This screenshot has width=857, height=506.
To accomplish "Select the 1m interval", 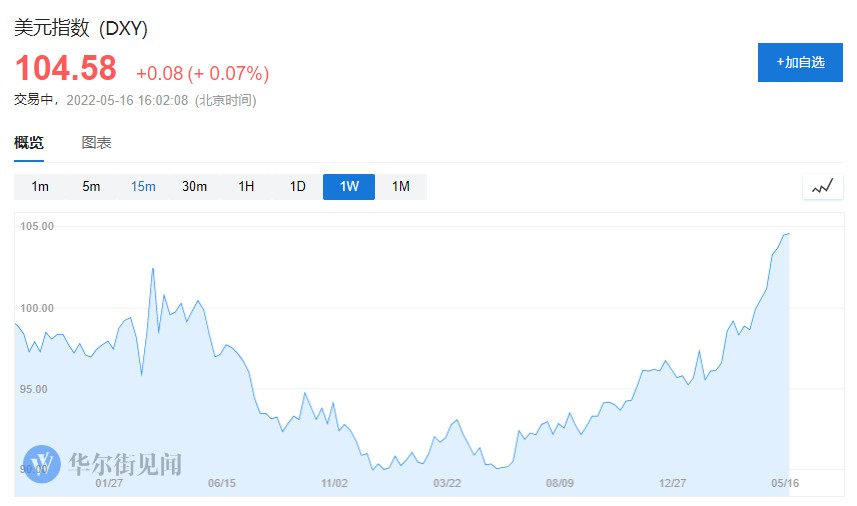I will click(40, 187).
